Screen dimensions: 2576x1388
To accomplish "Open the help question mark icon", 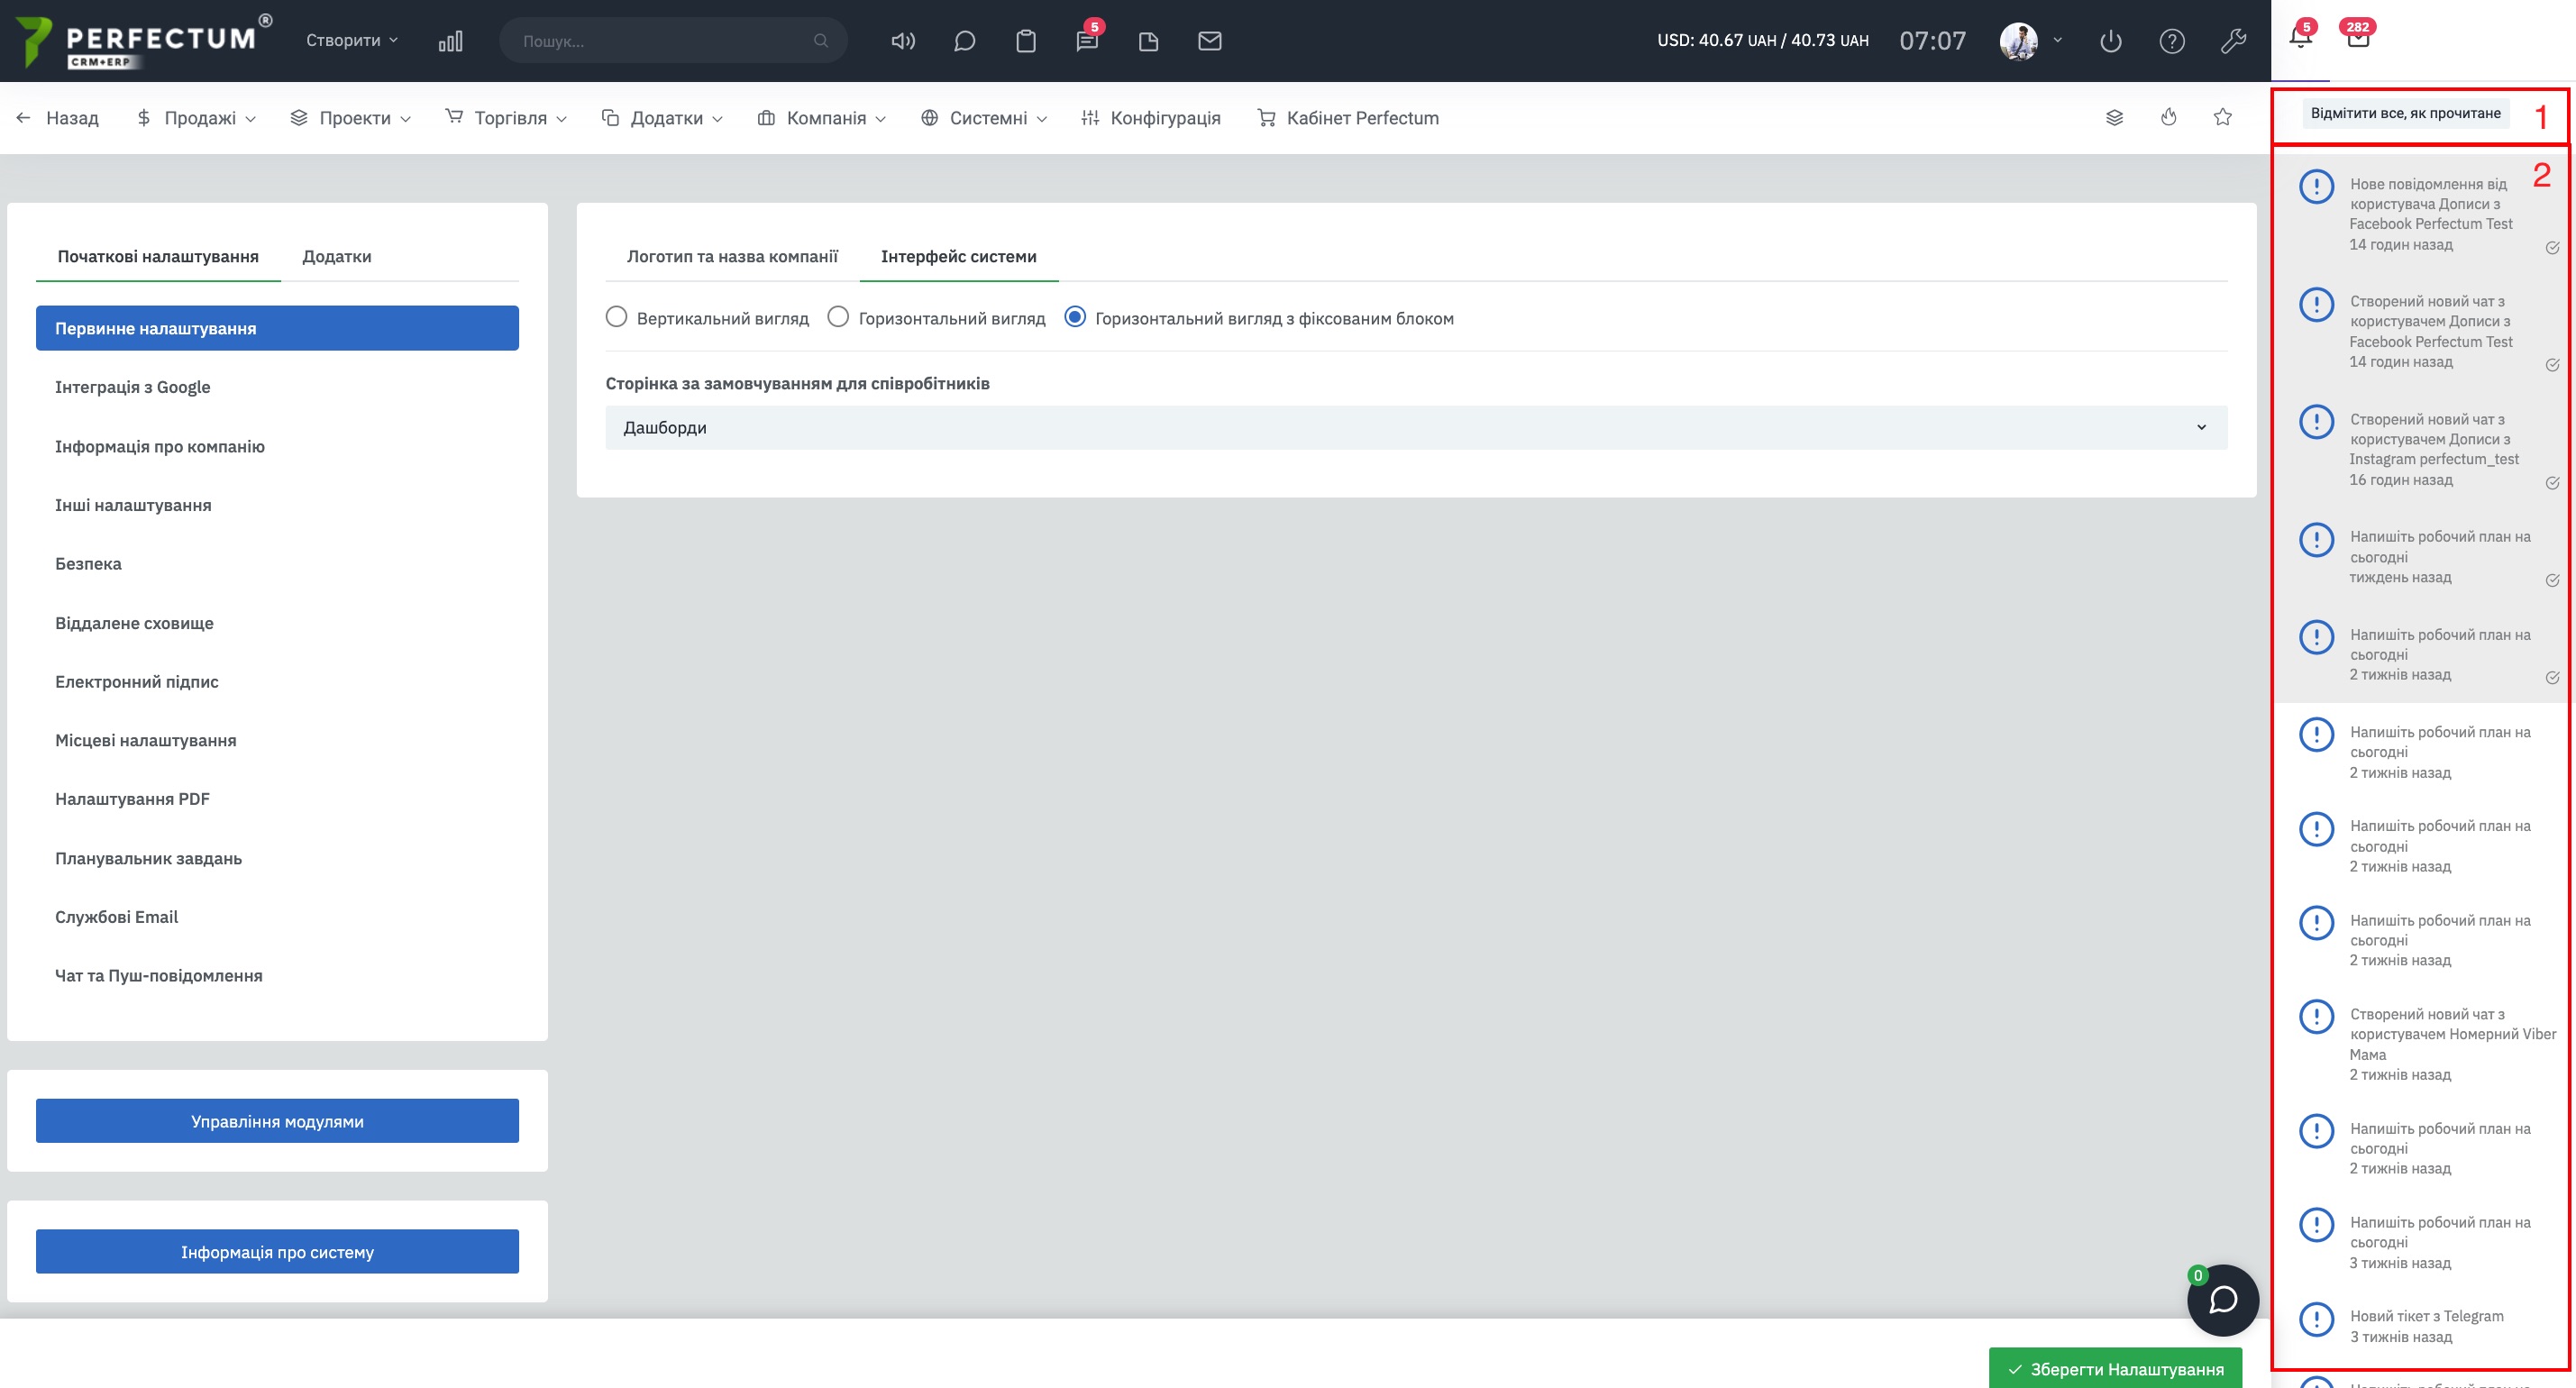I will [2171, 41].
